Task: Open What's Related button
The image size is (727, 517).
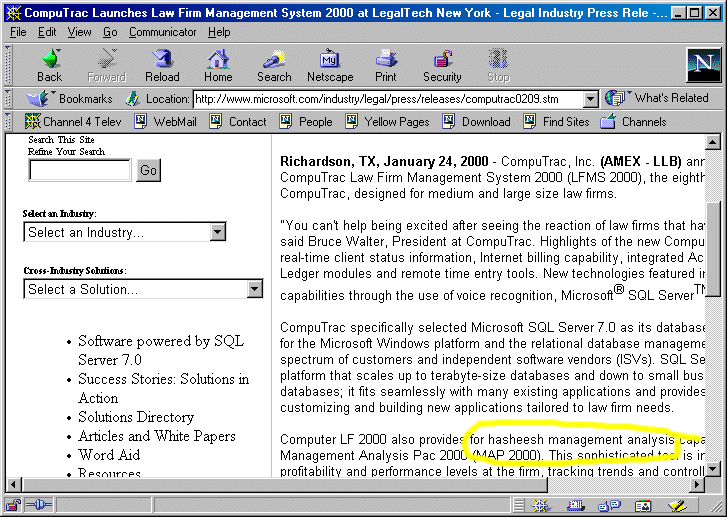Action: [657, 98]
